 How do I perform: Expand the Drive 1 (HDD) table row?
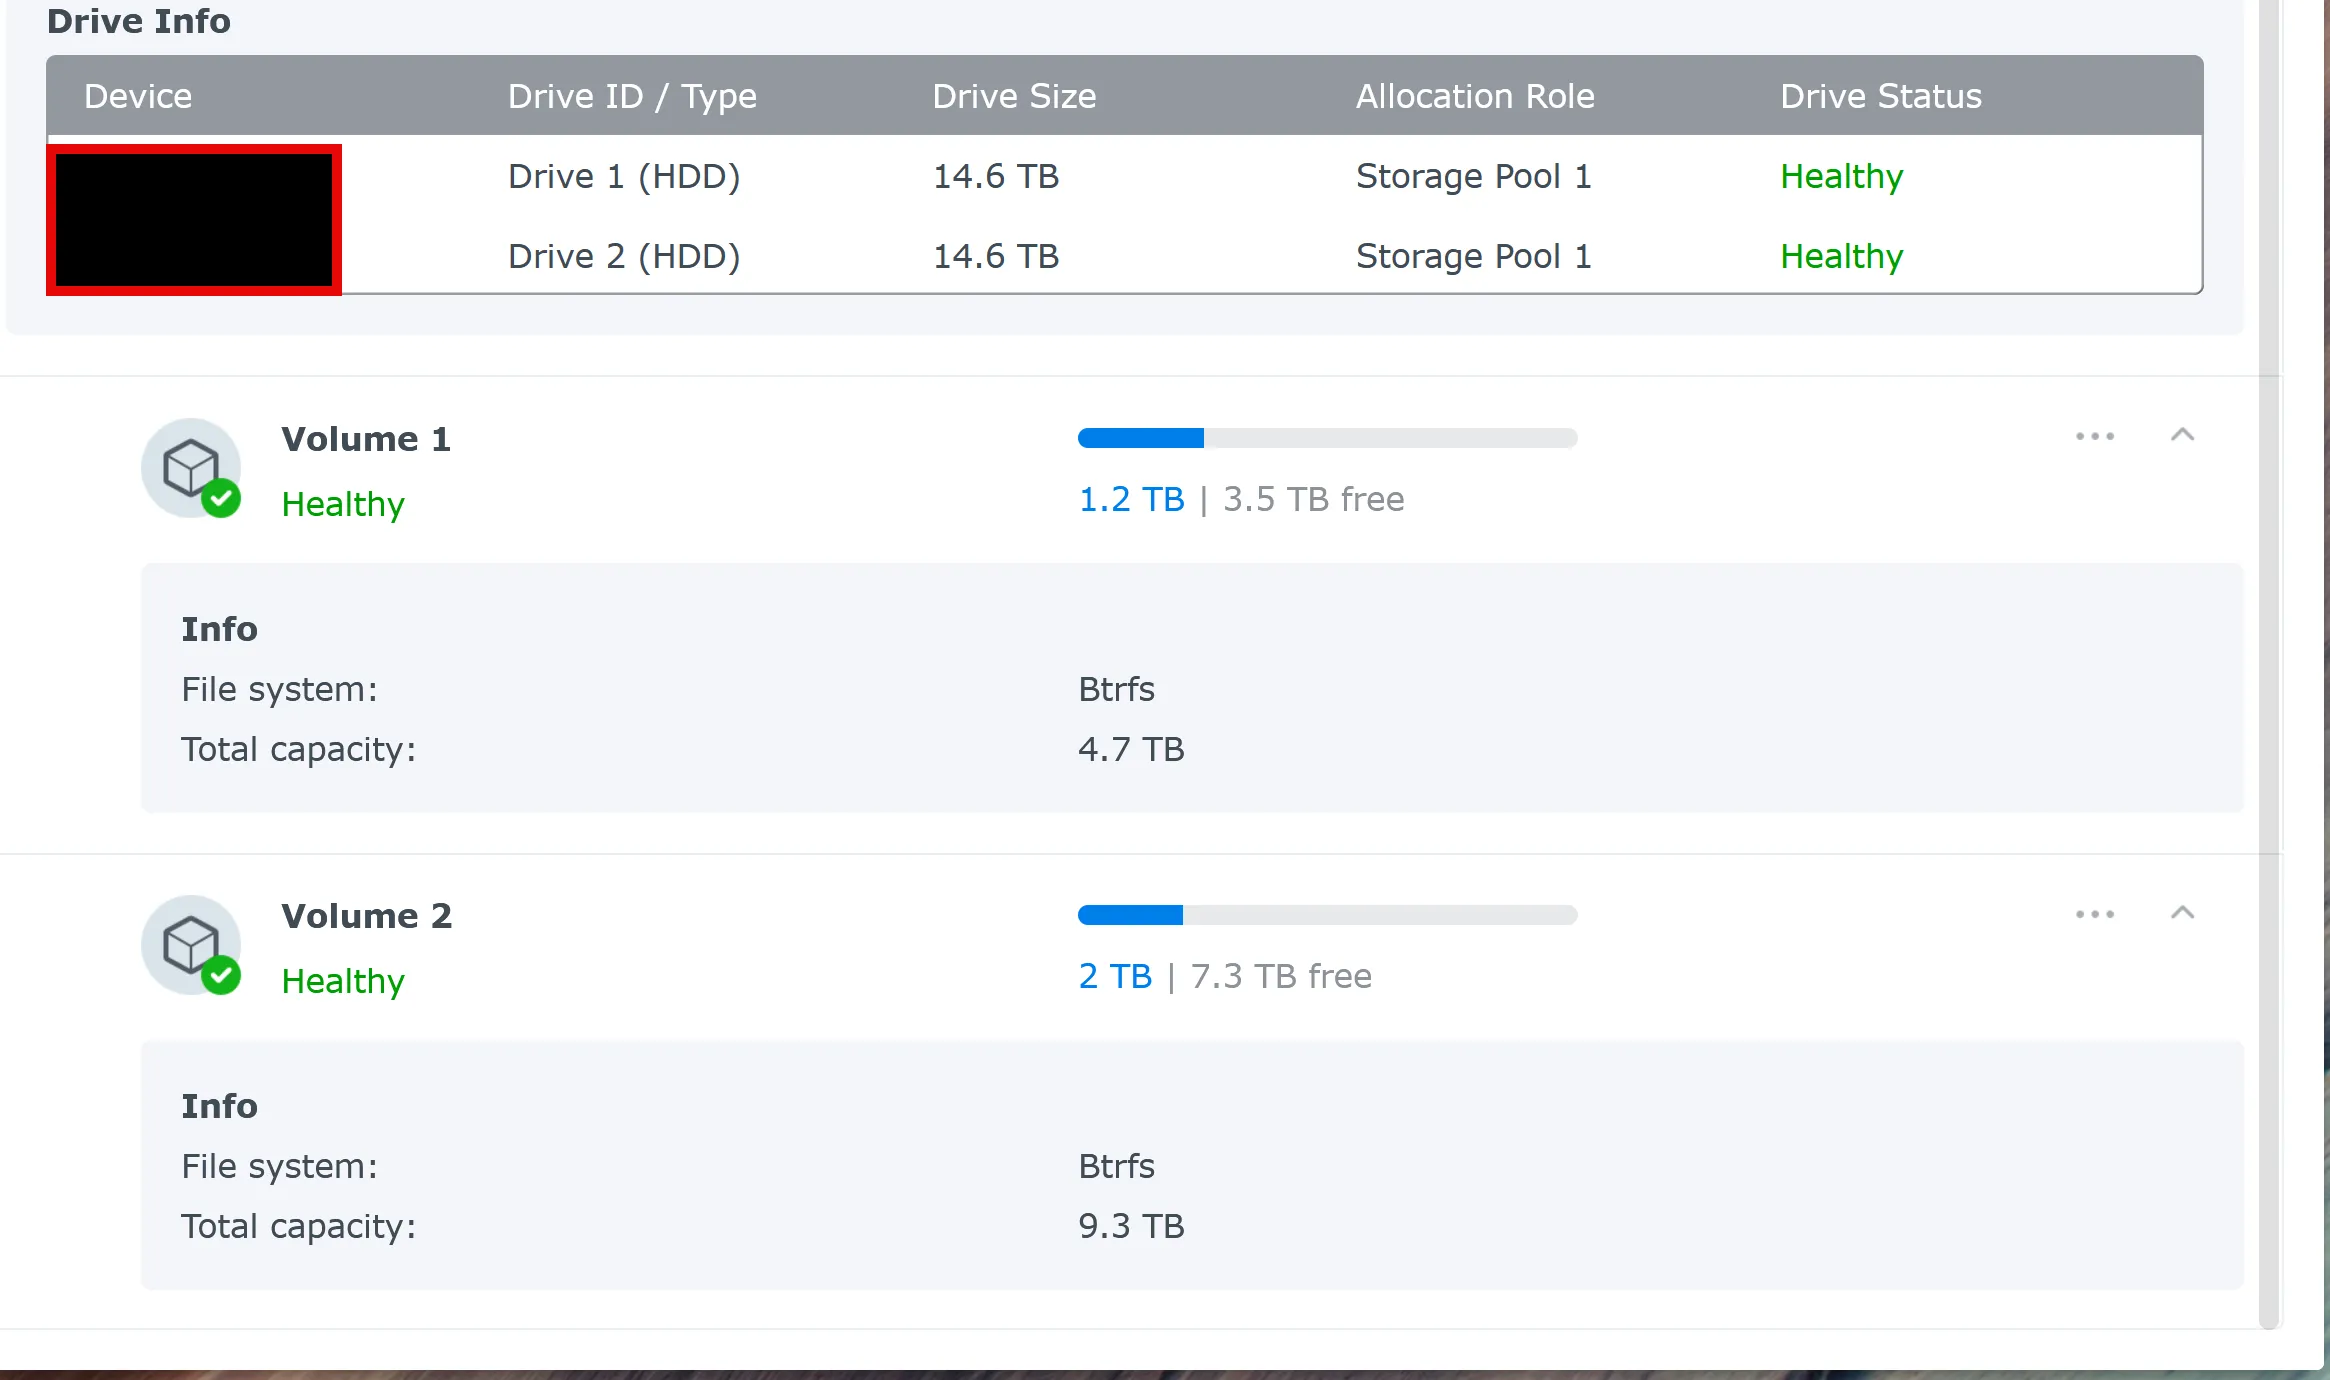(625, 176)
